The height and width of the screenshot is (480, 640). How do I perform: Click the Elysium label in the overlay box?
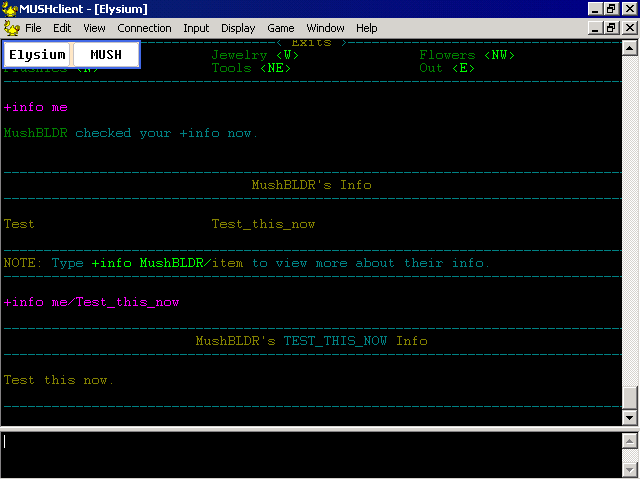click(37, 54)
